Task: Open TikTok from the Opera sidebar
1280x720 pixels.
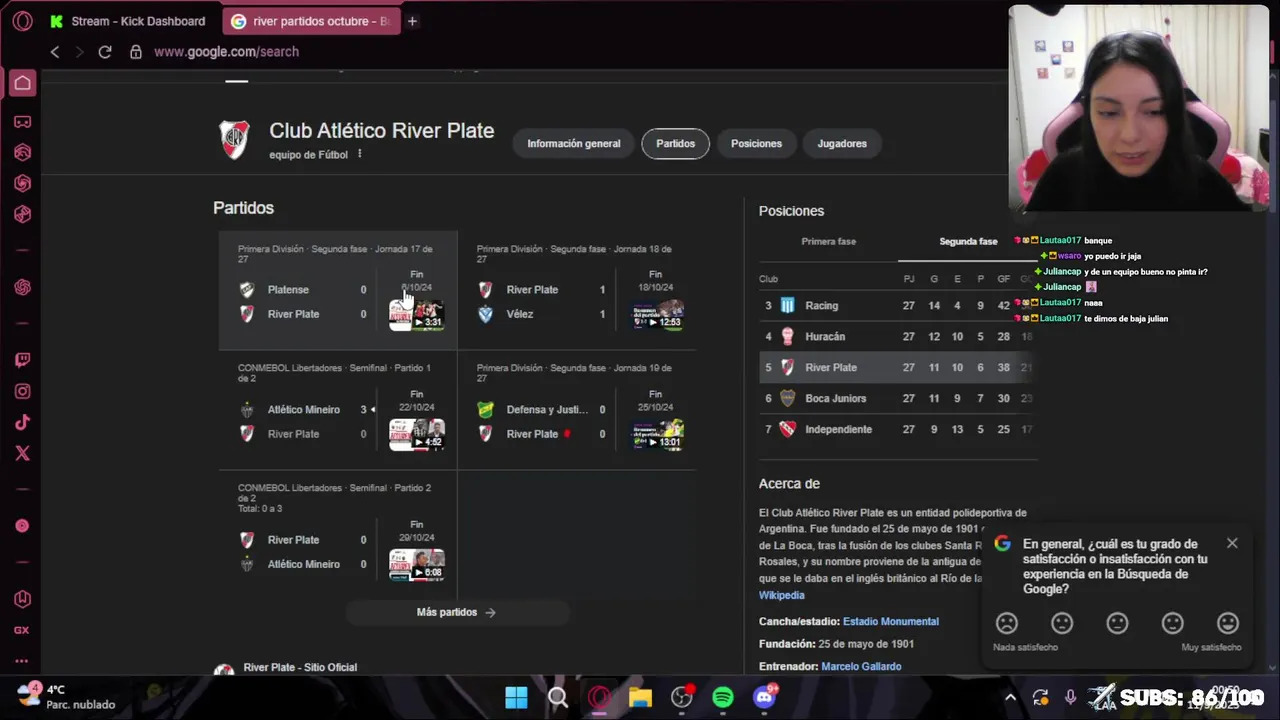Action: pyautogui.click(x=22, y=422)
